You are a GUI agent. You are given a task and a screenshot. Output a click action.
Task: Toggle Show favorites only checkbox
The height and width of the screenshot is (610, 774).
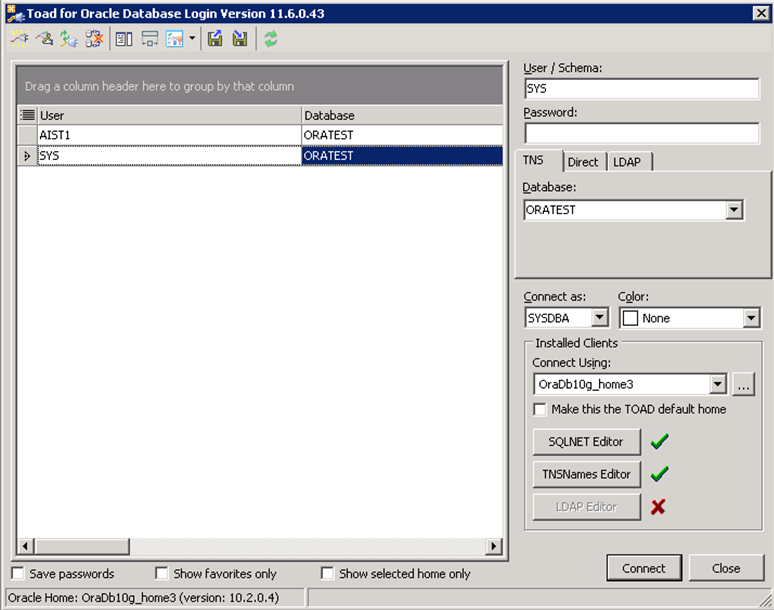tap(162, 573)
